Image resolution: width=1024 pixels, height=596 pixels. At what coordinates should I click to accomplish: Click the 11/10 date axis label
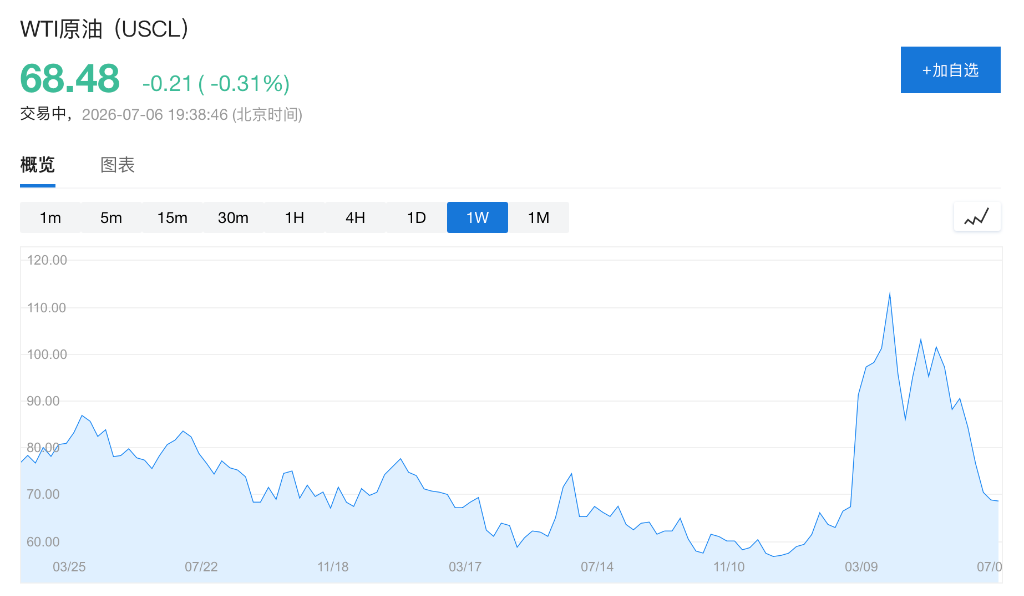(x=729, y=567)
